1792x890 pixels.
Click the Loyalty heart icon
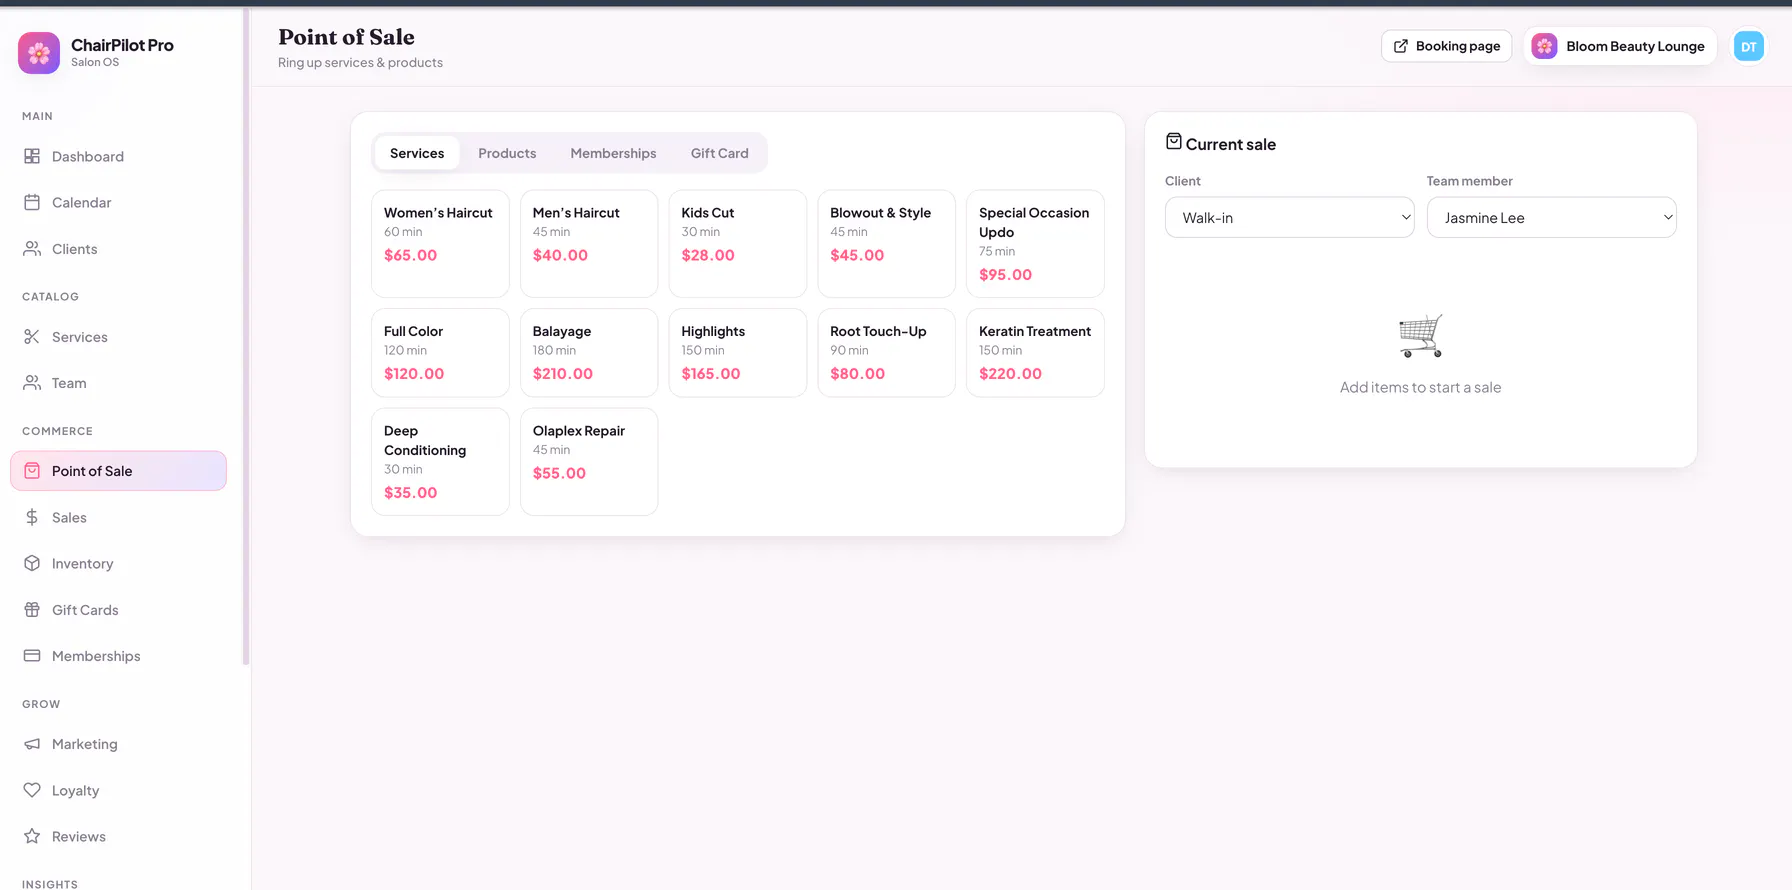coord(32,790)
